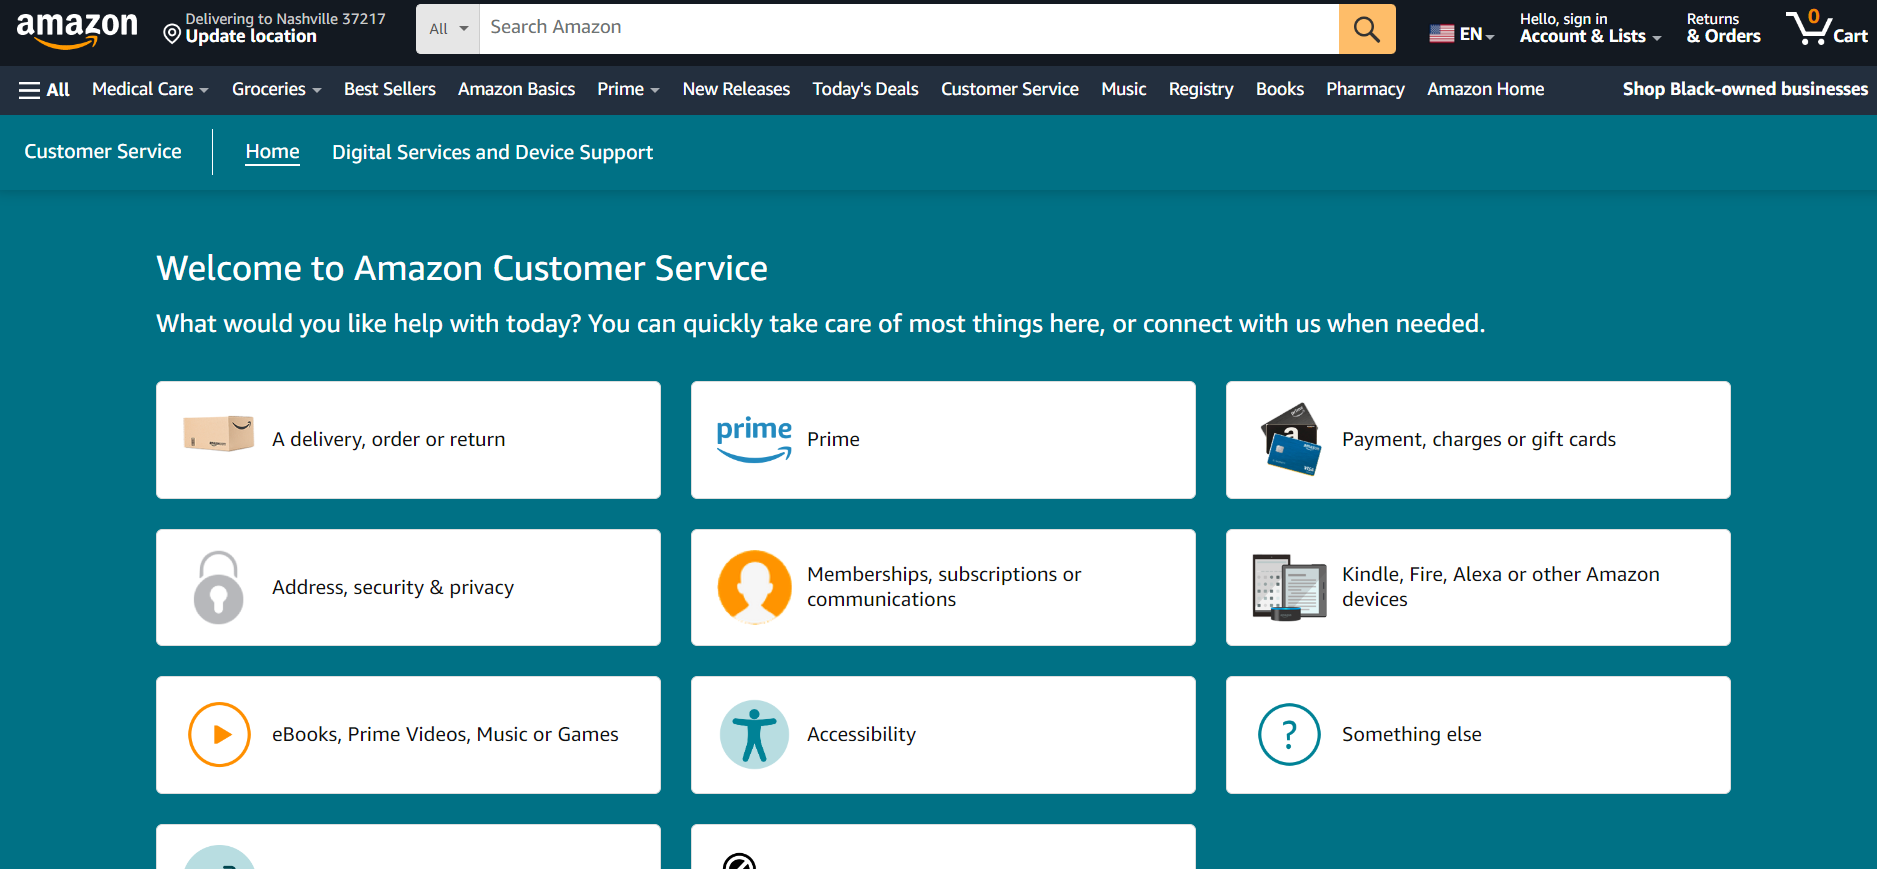Click the padlock security icon
Image resolution: width=1877 pixels, height=869 pixels.
coord(219,587)
